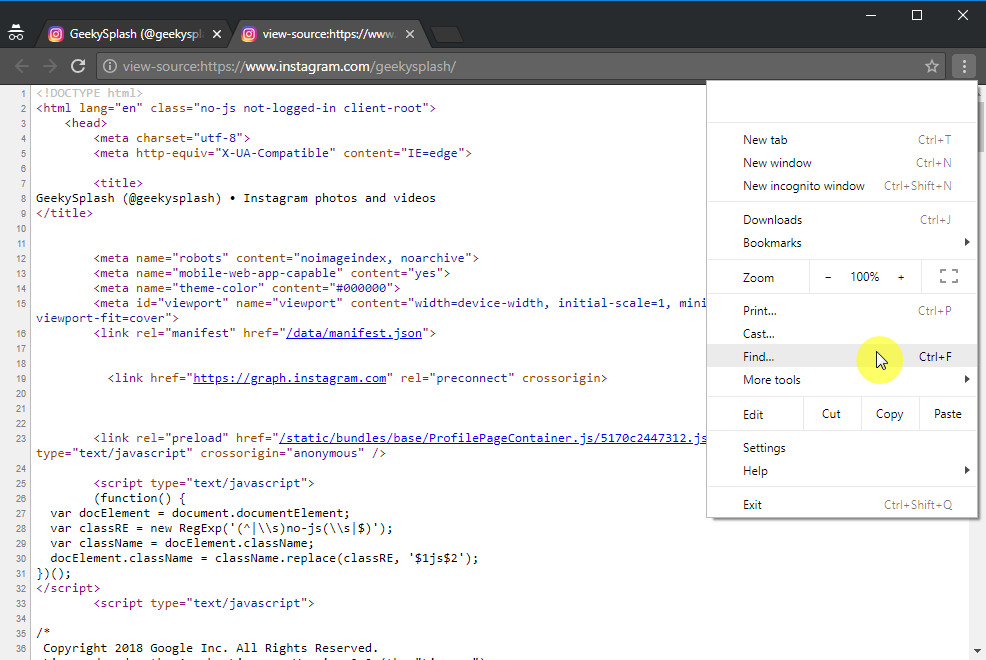Close the GeekySplash tab
The height and width of the screenshot is (660, 986).
click(x=217, y=34)
